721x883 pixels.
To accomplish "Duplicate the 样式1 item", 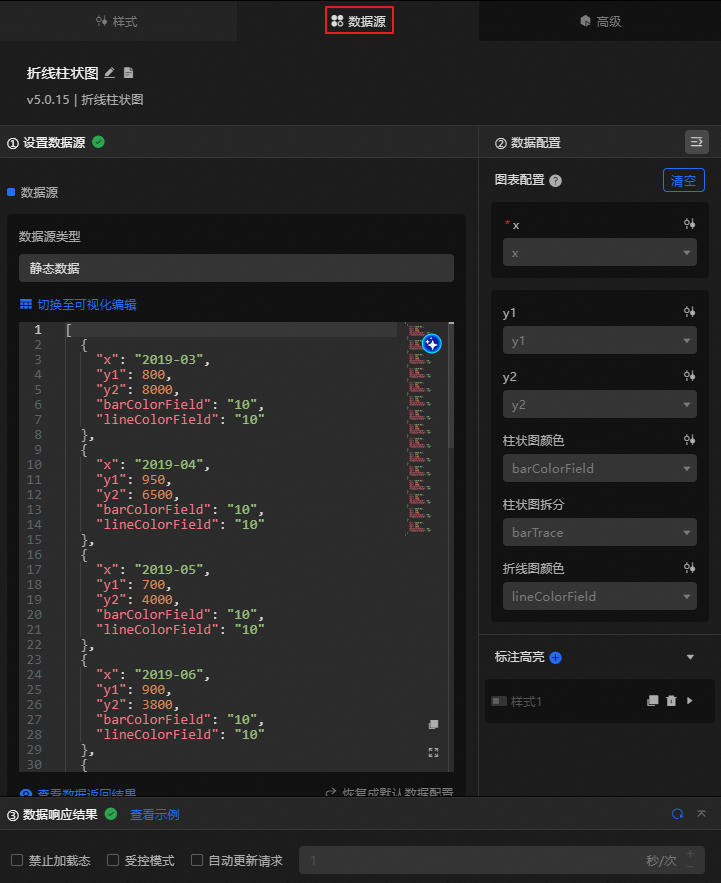I will pyautogui.click(x=652, y=701).
